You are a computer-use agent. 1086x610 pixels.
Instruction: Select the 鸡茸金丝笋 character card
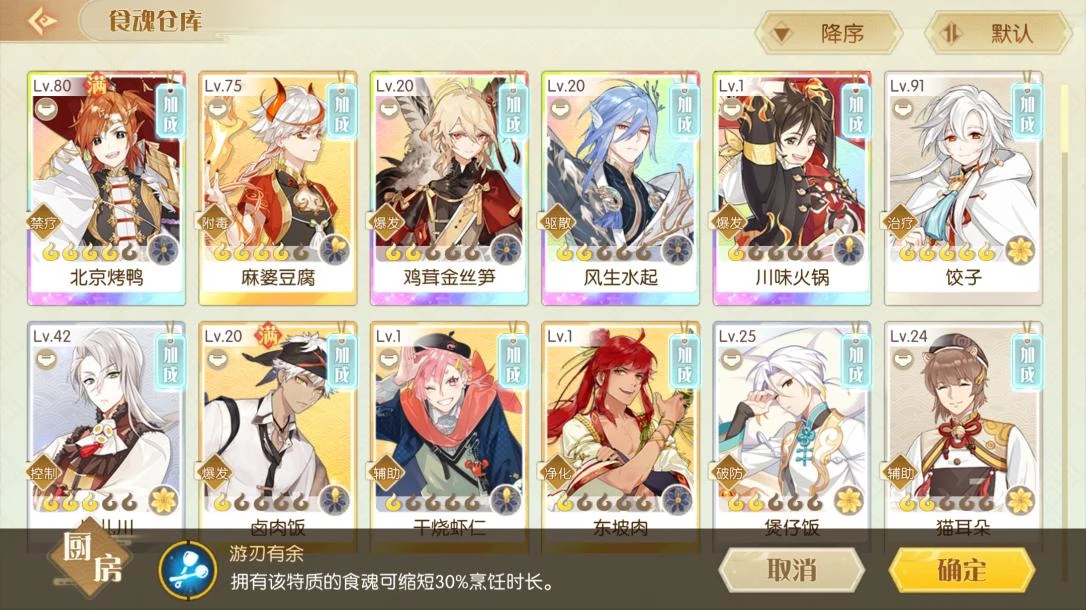point(449,188)
